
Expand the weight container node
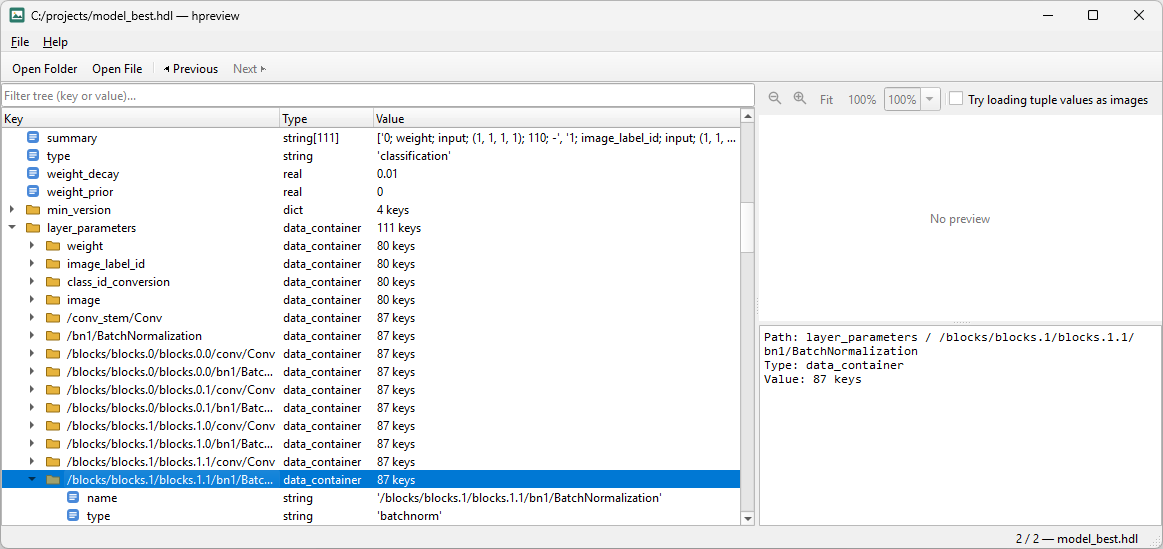tap(32, 246)
